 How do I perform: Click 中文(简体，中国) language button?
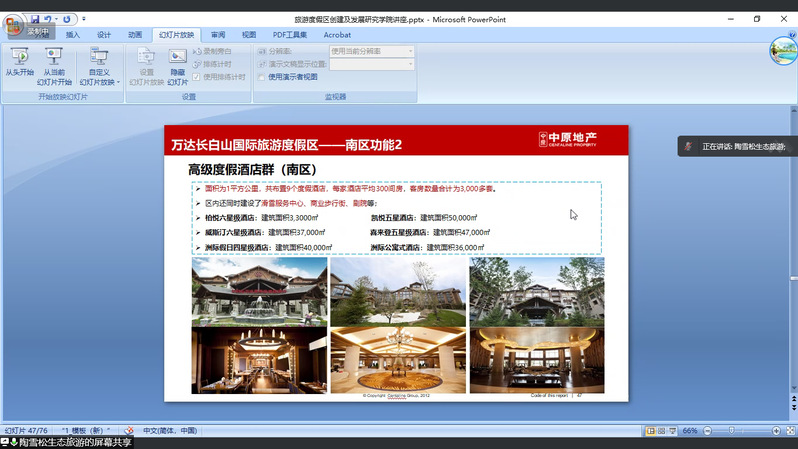click(x=170, y=430)
